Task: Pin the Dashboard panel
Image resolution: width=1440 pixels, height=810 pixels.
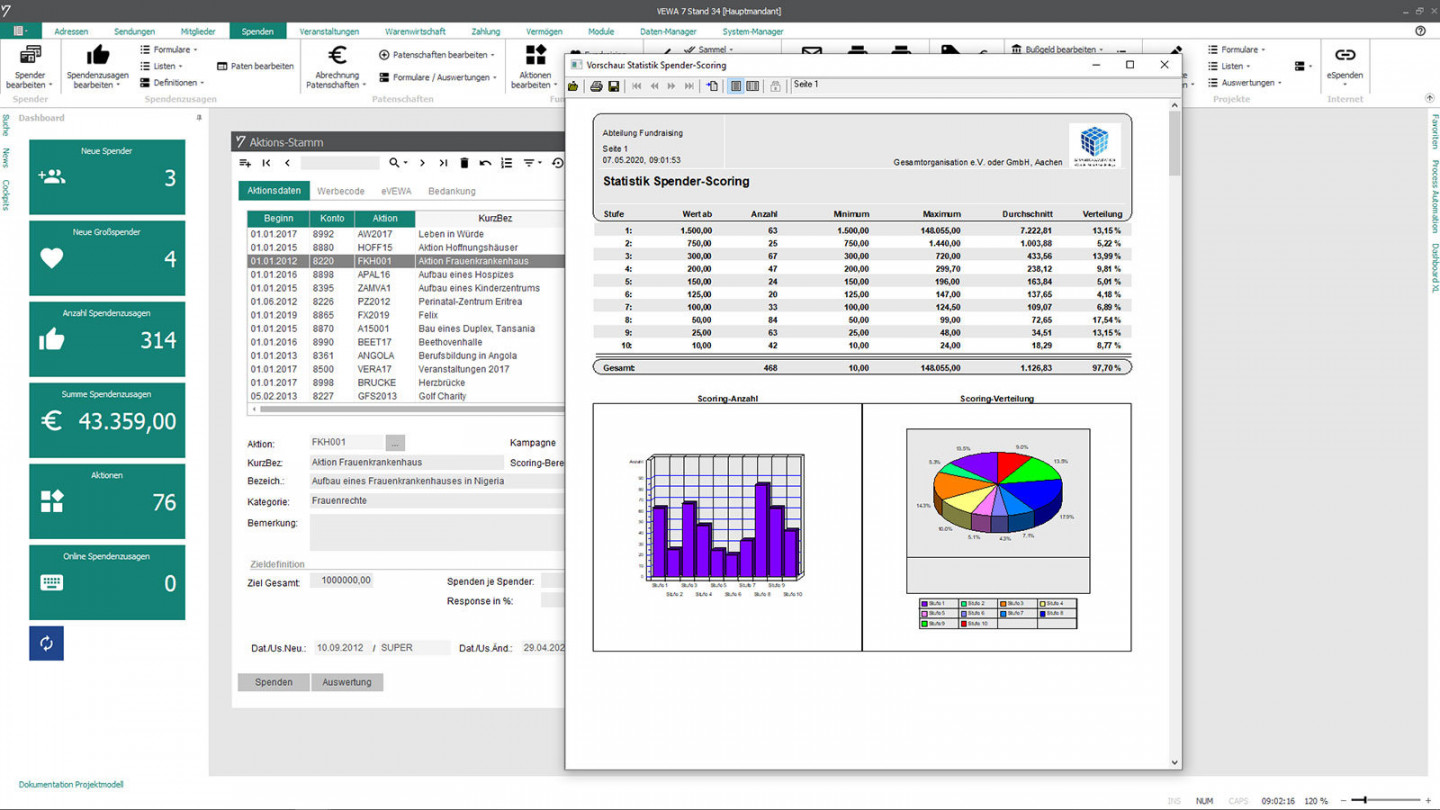Action: pos(199,118)
